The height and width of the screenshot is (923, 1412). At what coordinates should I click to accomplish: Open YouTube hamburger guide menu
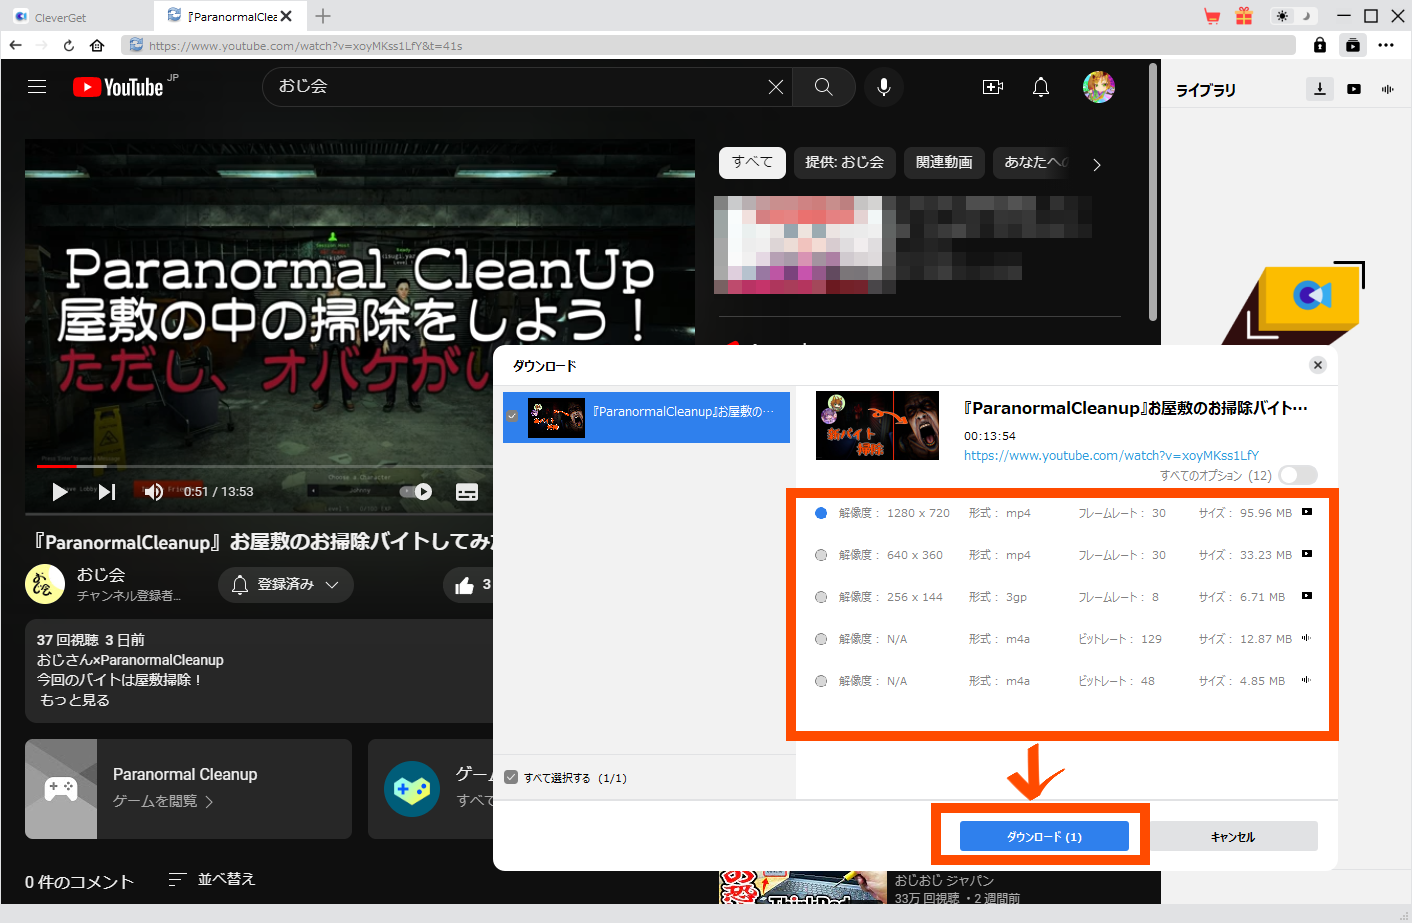(x=37, y=87)
